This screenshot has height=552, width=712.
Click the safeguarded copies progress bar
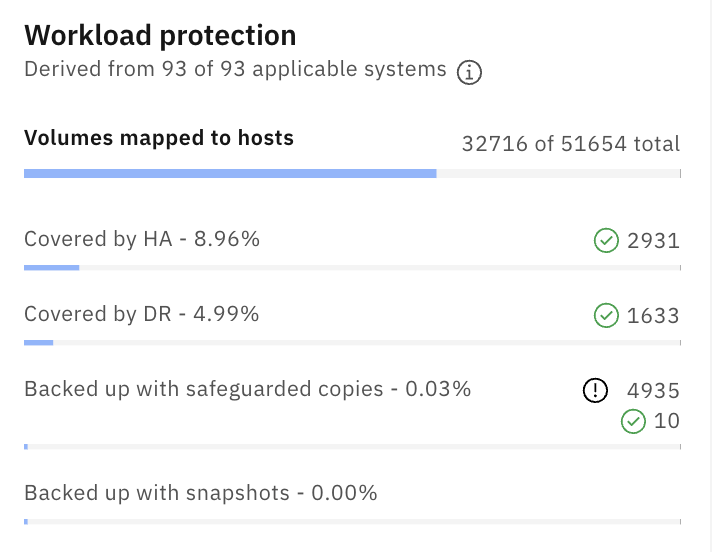[352, 447]
